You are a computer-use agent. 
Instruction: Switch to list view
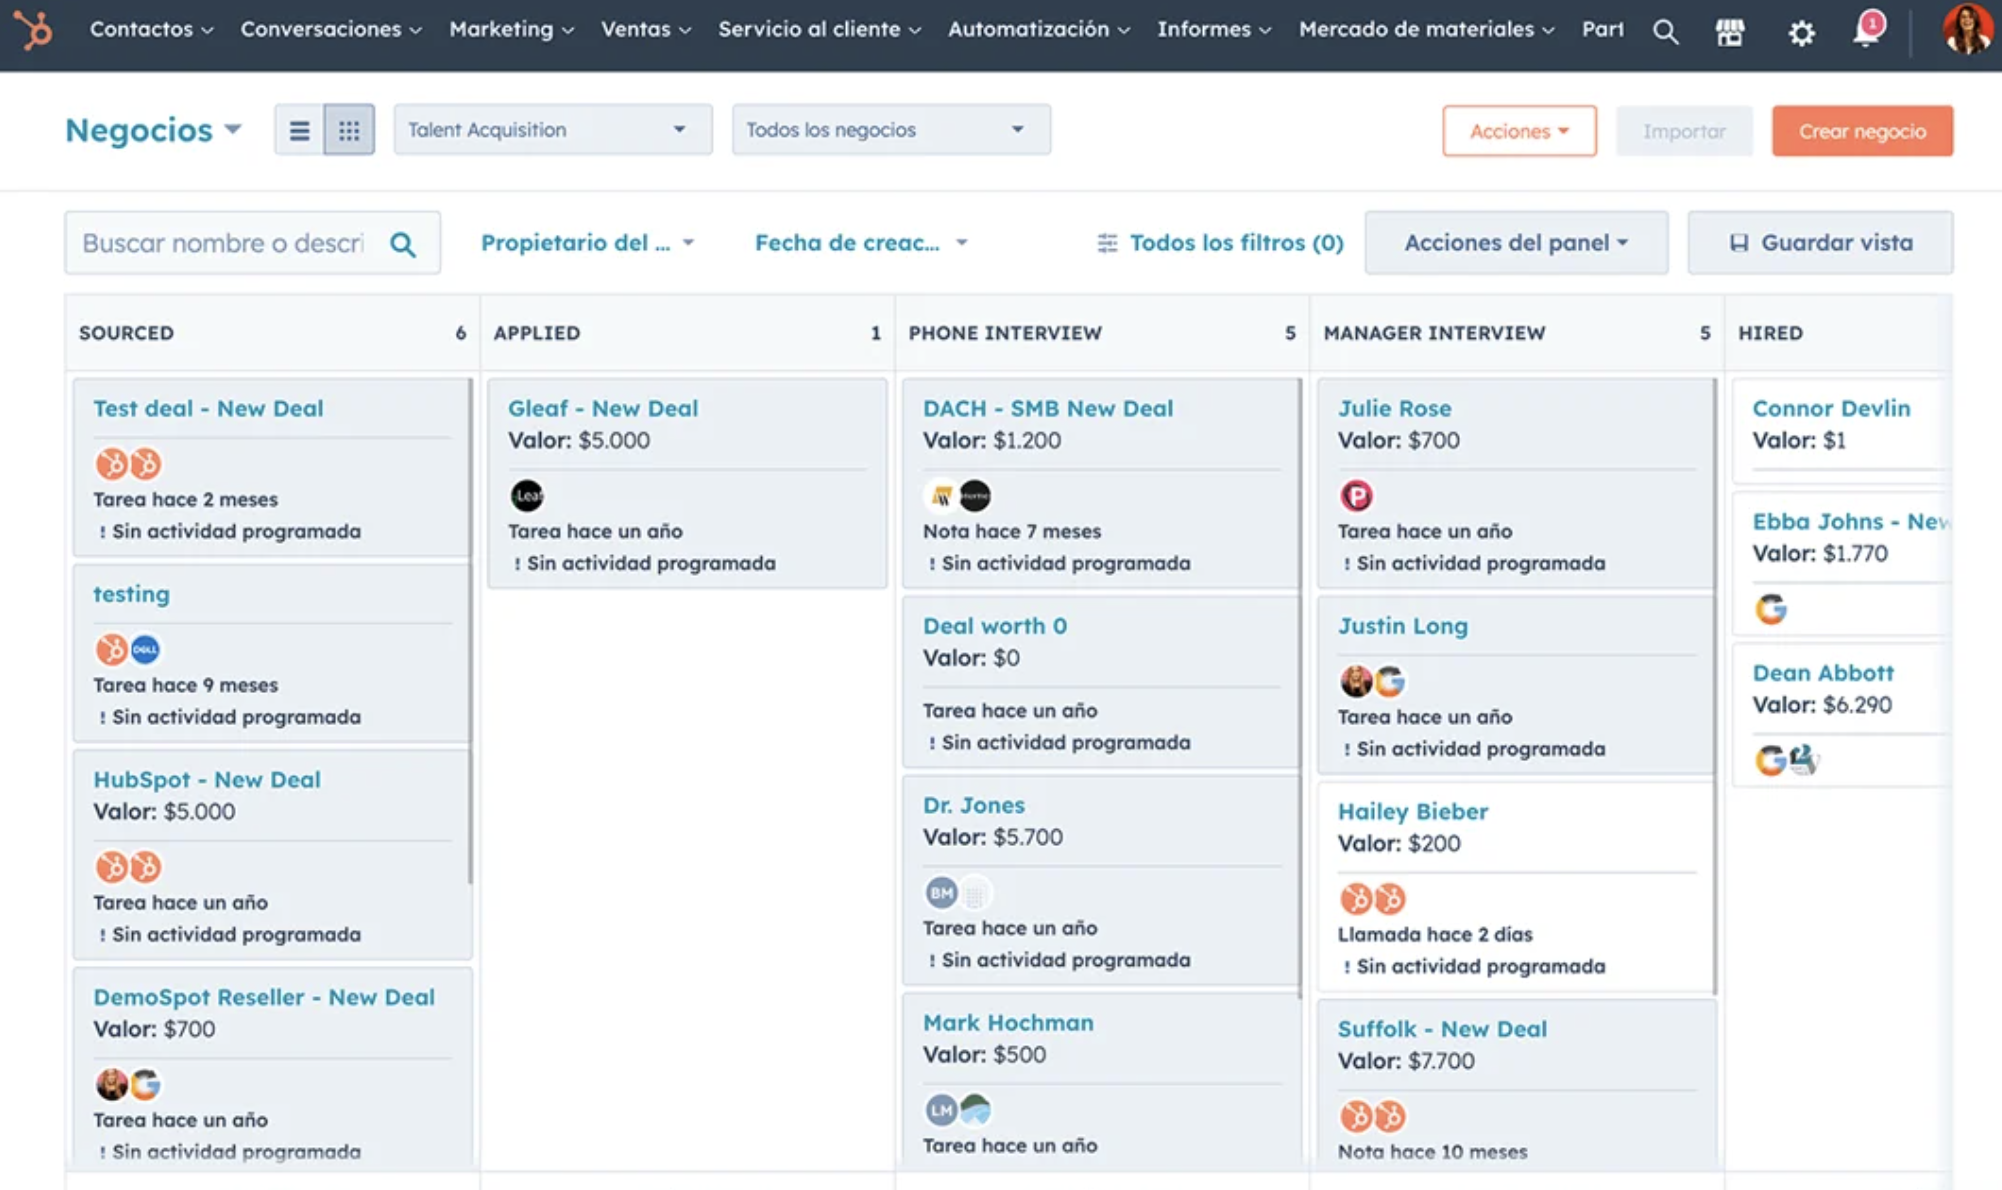[299, 130]
